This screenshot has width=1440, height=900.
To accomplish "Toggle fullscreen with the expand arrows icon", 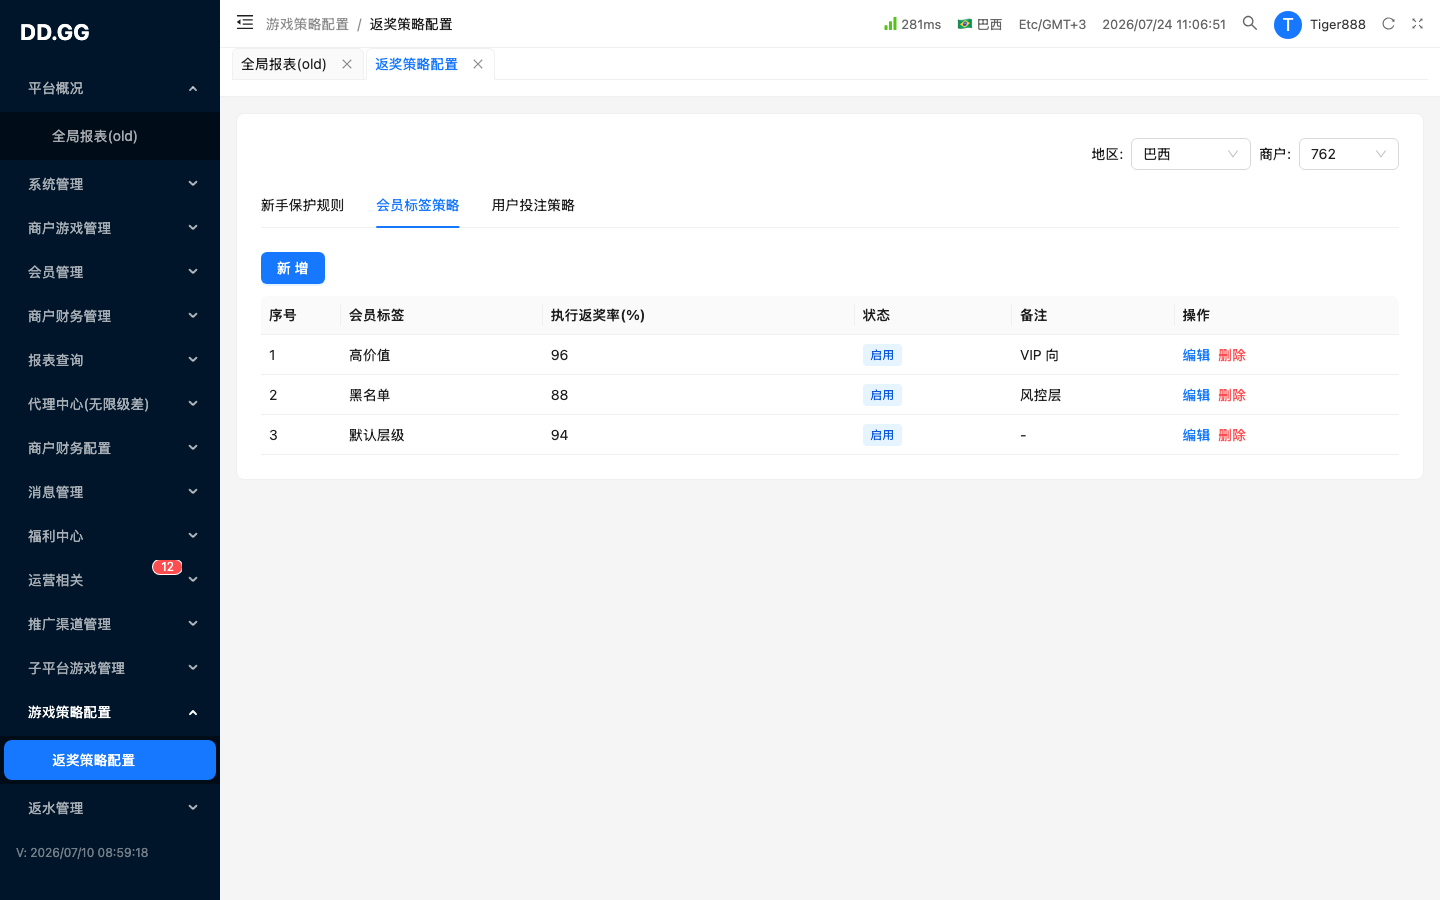I will pyautogui.click(x=1417, y=23).
